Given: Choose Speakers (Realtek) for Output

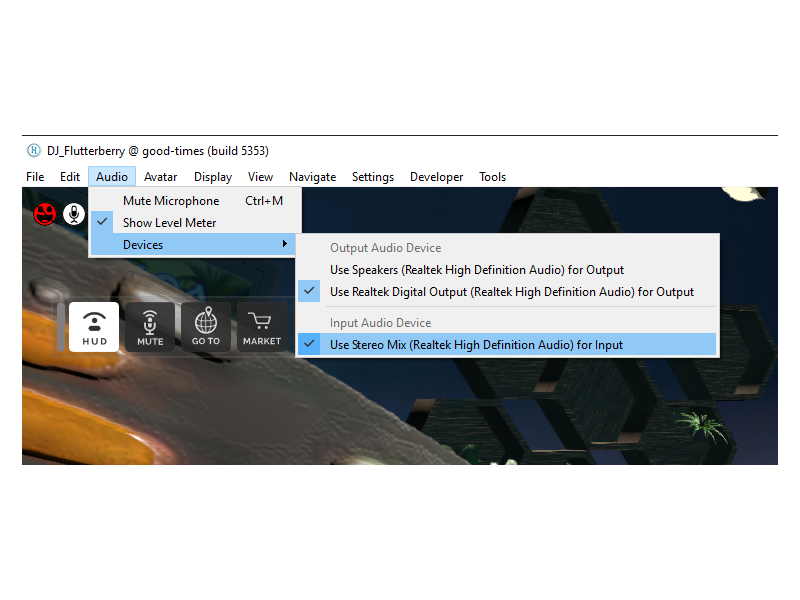Looking at the screenshot, I should [x=507, y=270].
